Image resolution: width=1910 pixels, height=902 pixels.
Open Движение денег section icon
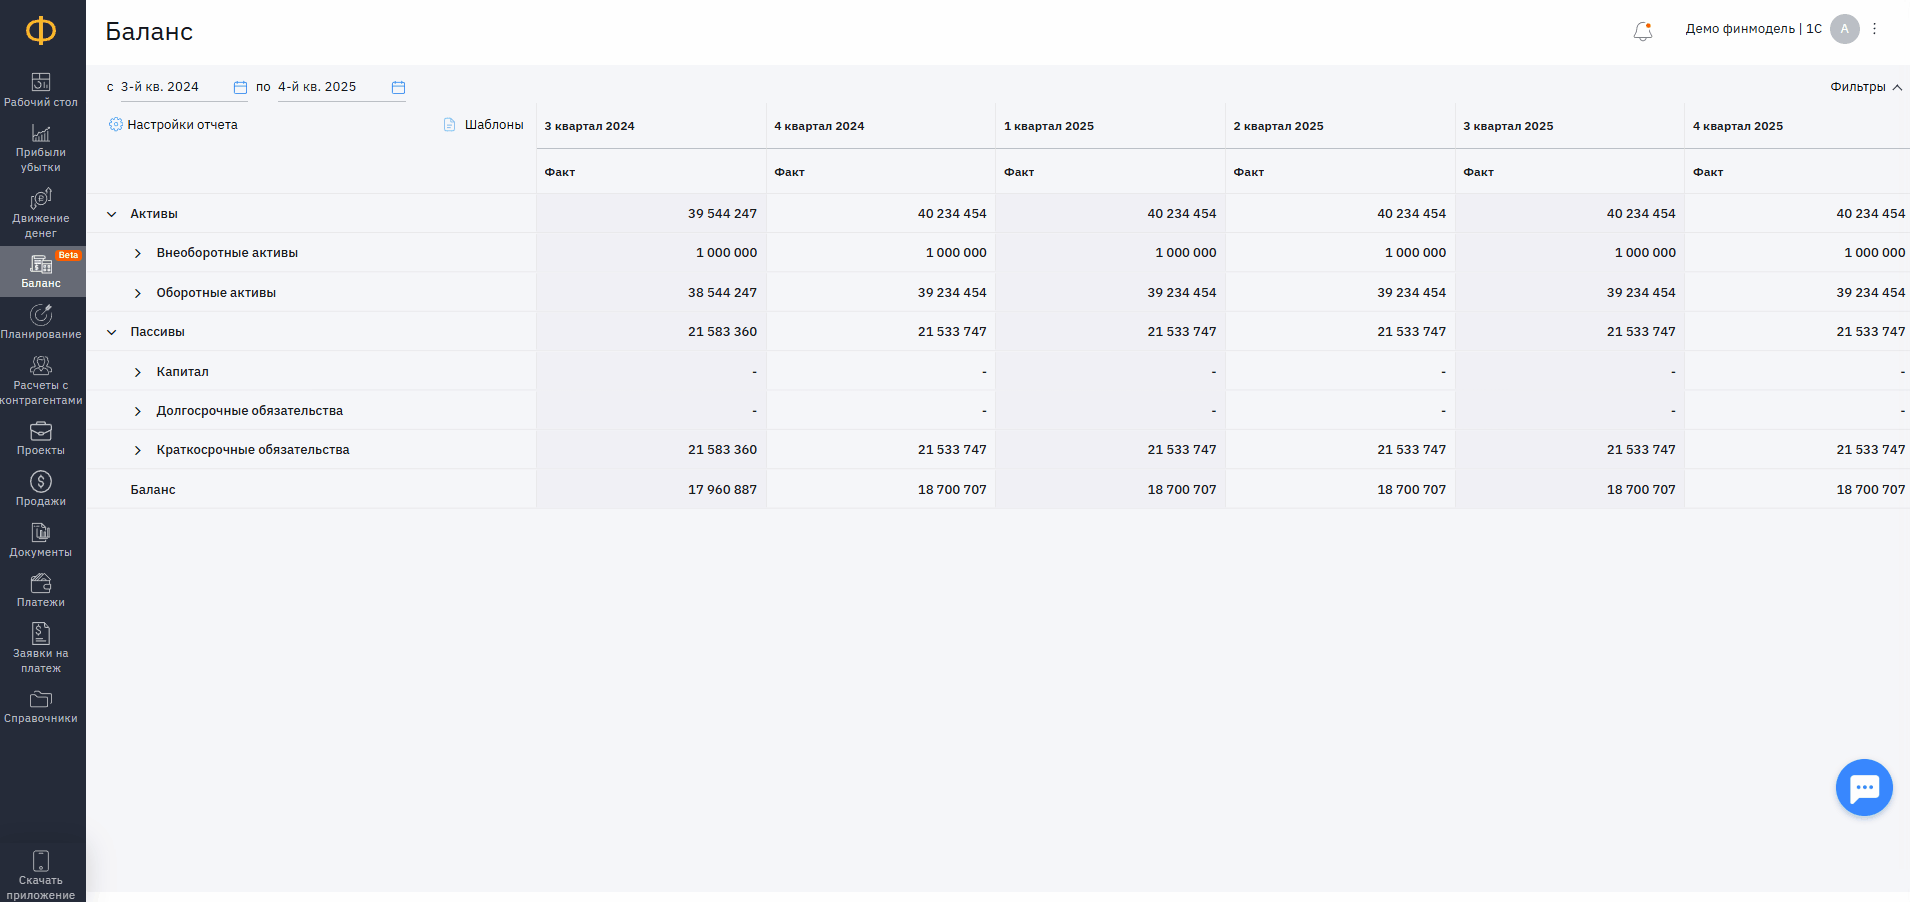[41, 198]
